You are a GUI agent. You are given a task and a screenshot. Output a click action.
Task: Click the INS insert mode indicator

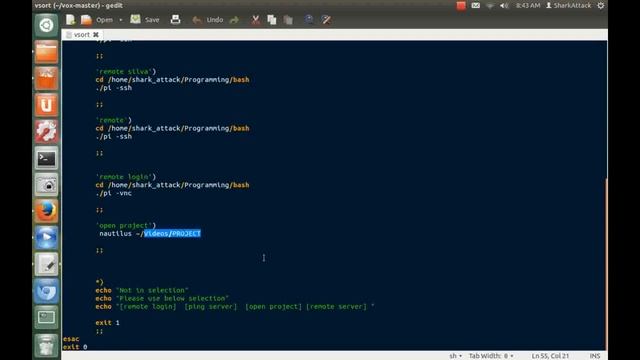(595, 356)
